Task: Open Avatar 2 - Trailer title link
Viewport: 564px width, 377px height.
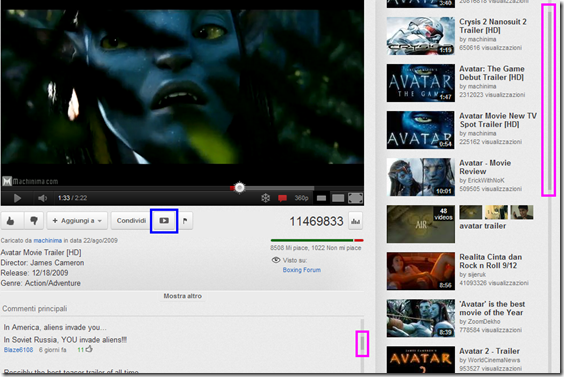Action: (489, 351)
